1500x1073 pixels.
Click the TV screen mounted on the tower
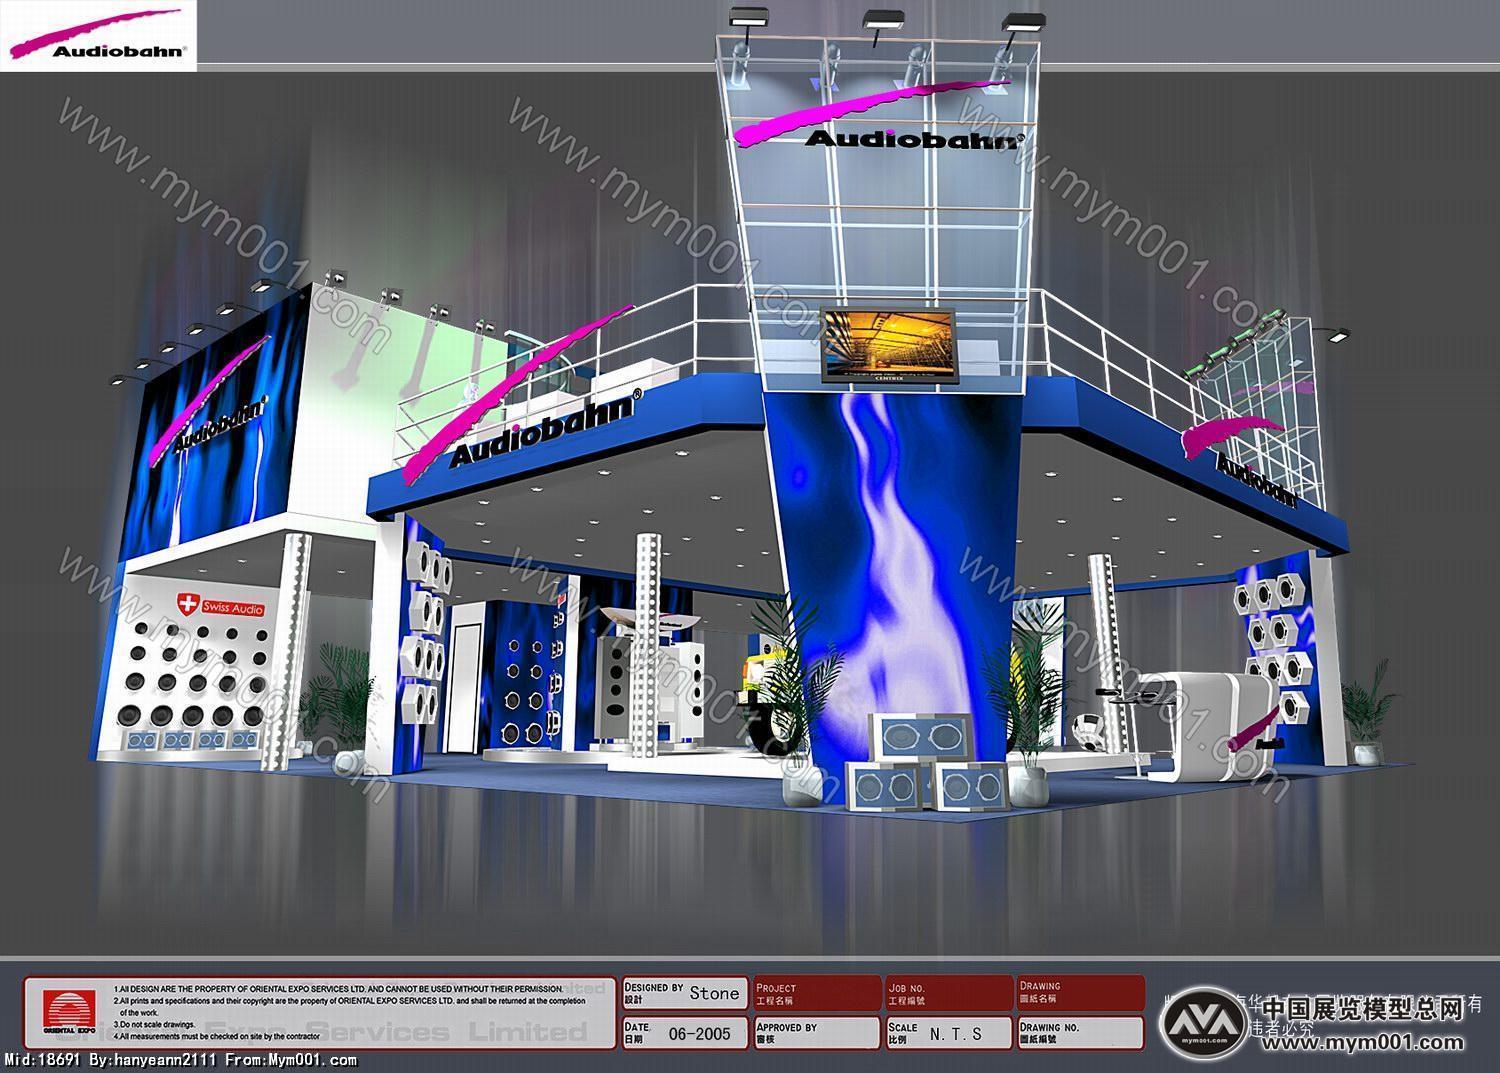[887, 346]
